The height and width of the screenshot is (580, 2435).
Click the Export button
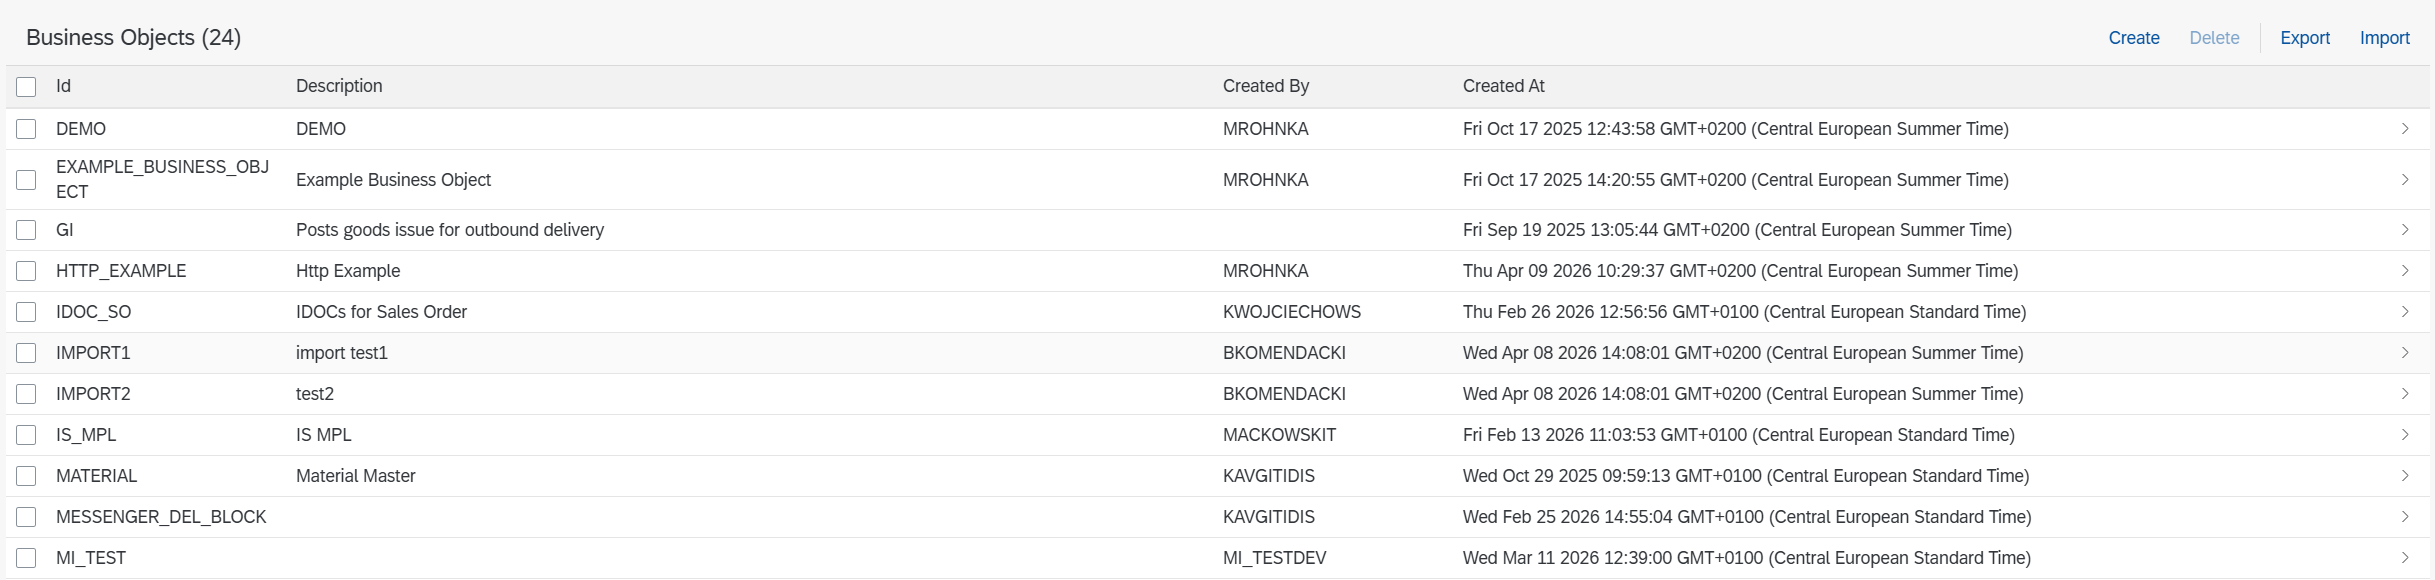tap(2304, 38)
